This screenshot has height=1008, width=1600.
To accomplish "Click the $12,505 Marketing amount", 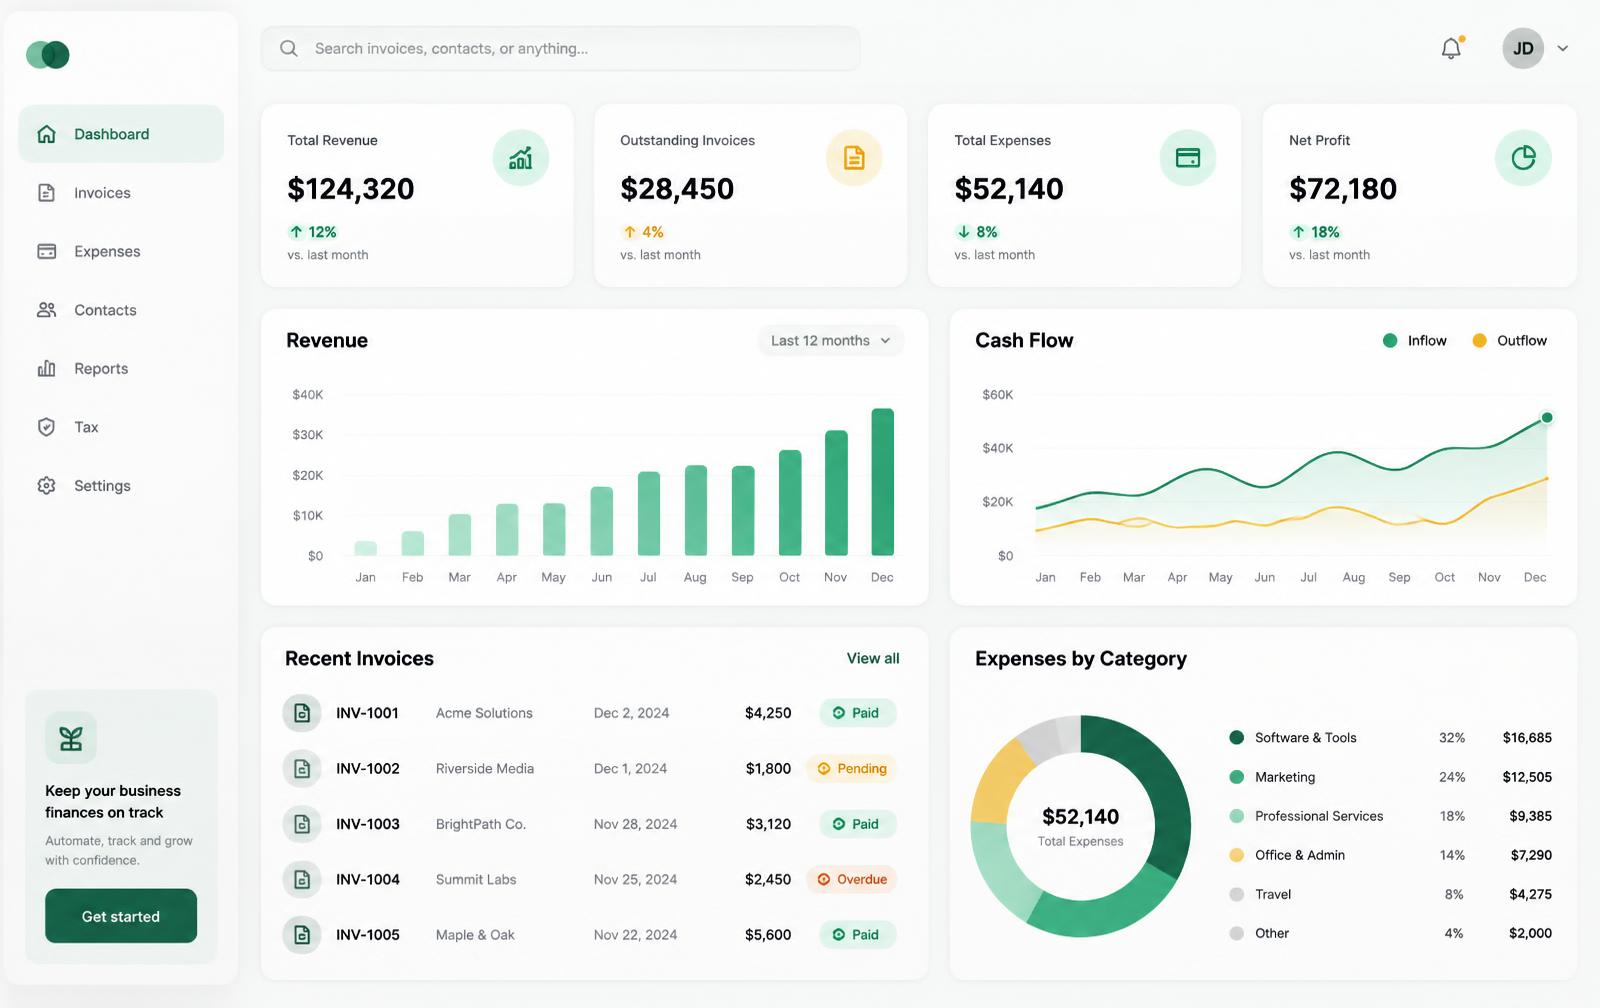I will point(1527,777).
